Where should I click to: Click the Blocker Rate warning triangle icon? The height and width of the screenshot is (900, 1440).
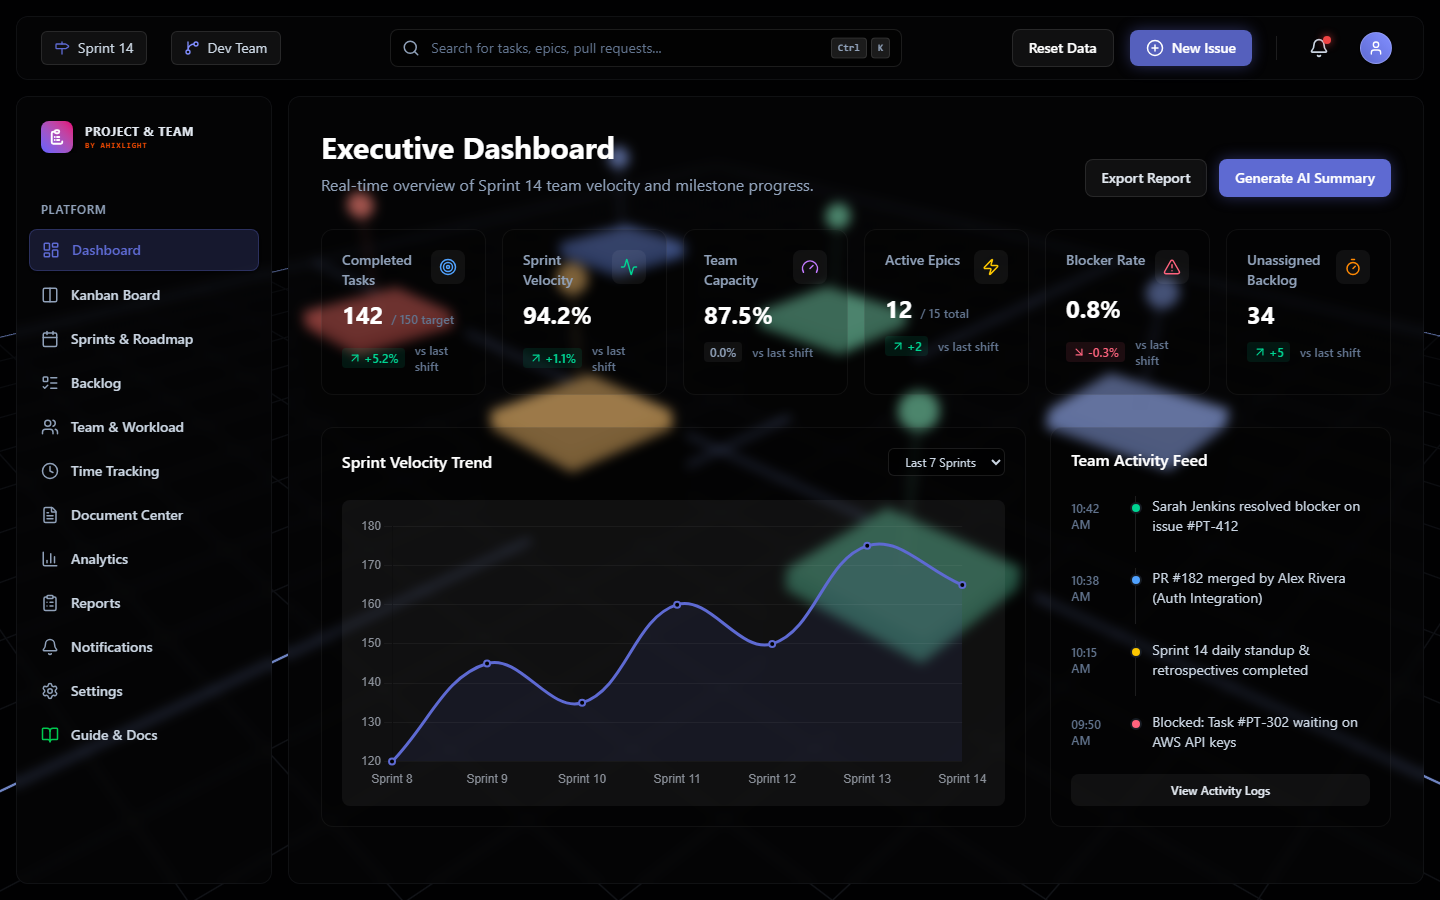1172,267
